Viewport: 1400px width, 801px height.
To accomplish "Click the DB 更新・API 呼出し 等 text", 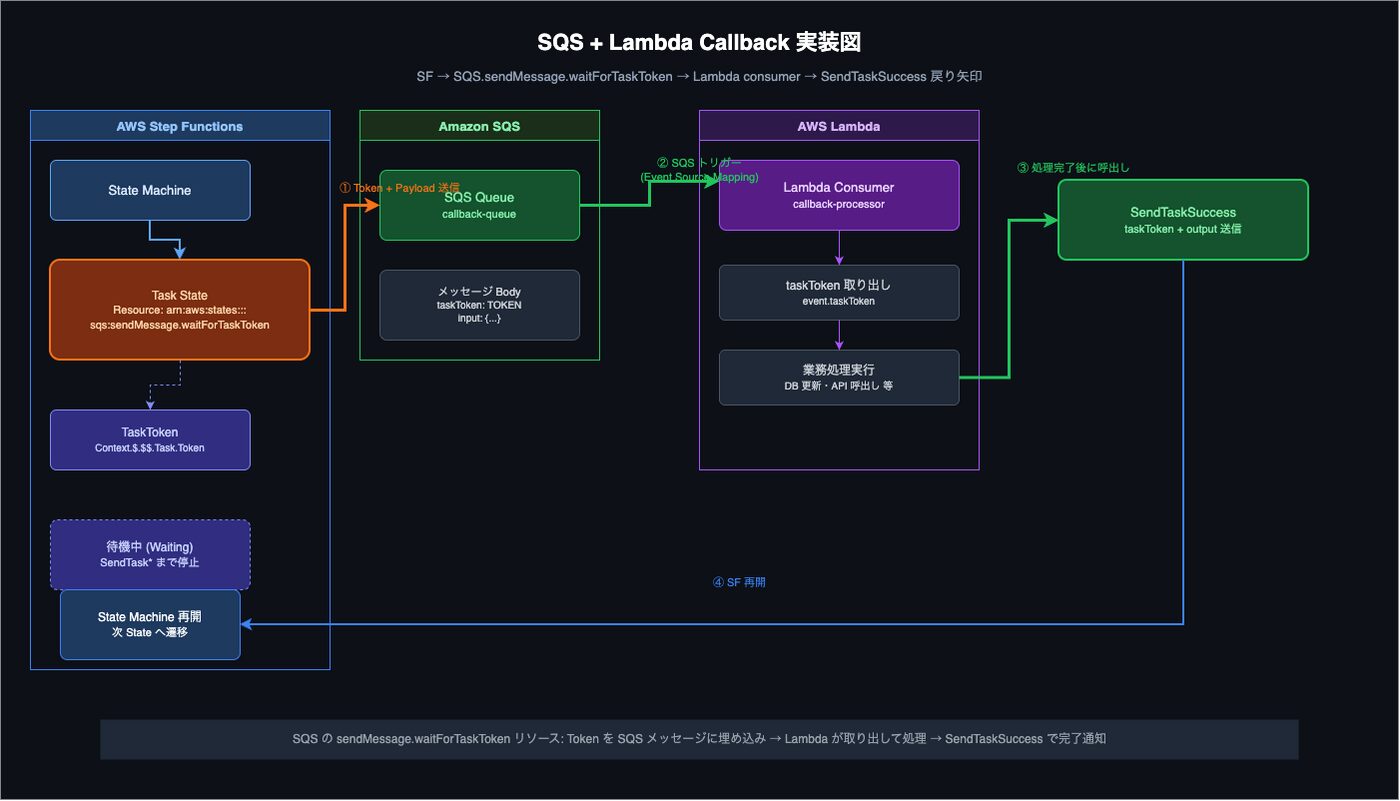I will (x=839, y=385).
